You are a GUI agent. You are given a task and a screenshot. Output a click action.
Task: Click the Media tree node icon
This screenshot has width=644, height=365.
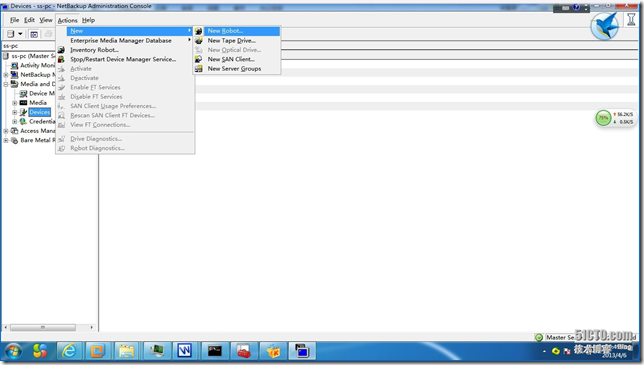[x=23, y=103]
